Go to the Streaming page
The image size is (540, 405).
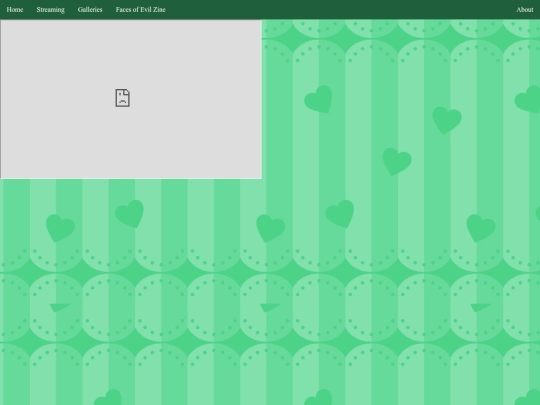51,10
